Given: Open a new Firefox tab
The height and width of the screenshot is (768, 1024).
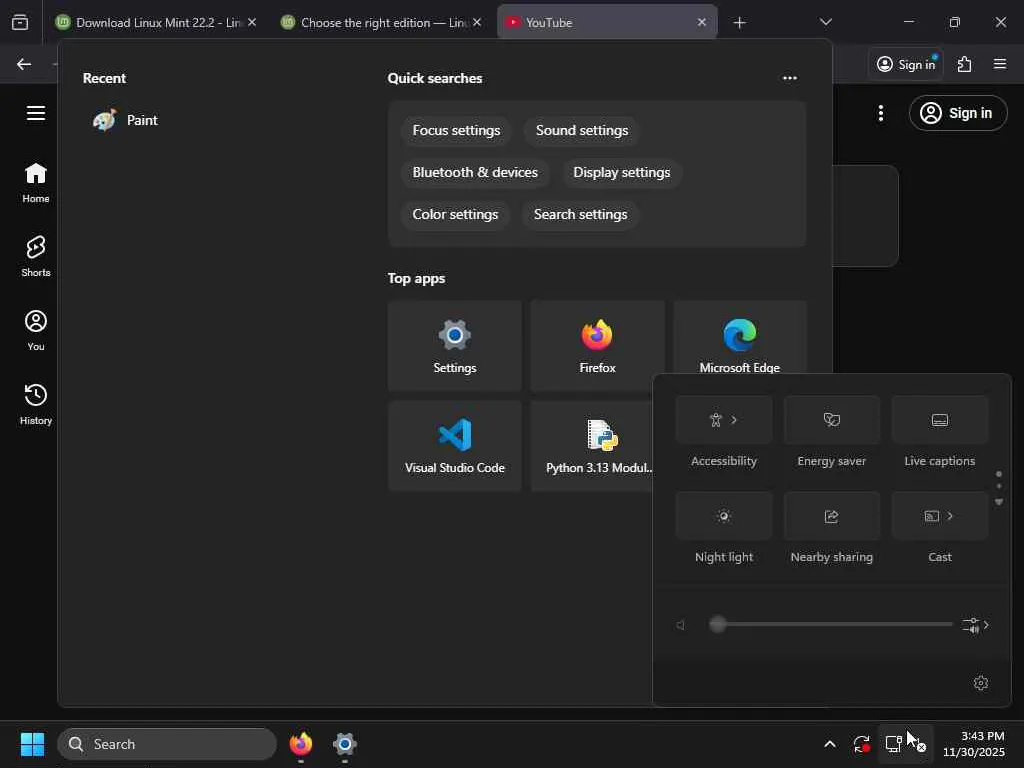Looking at the screenshot, I should [x=739, y=22].
